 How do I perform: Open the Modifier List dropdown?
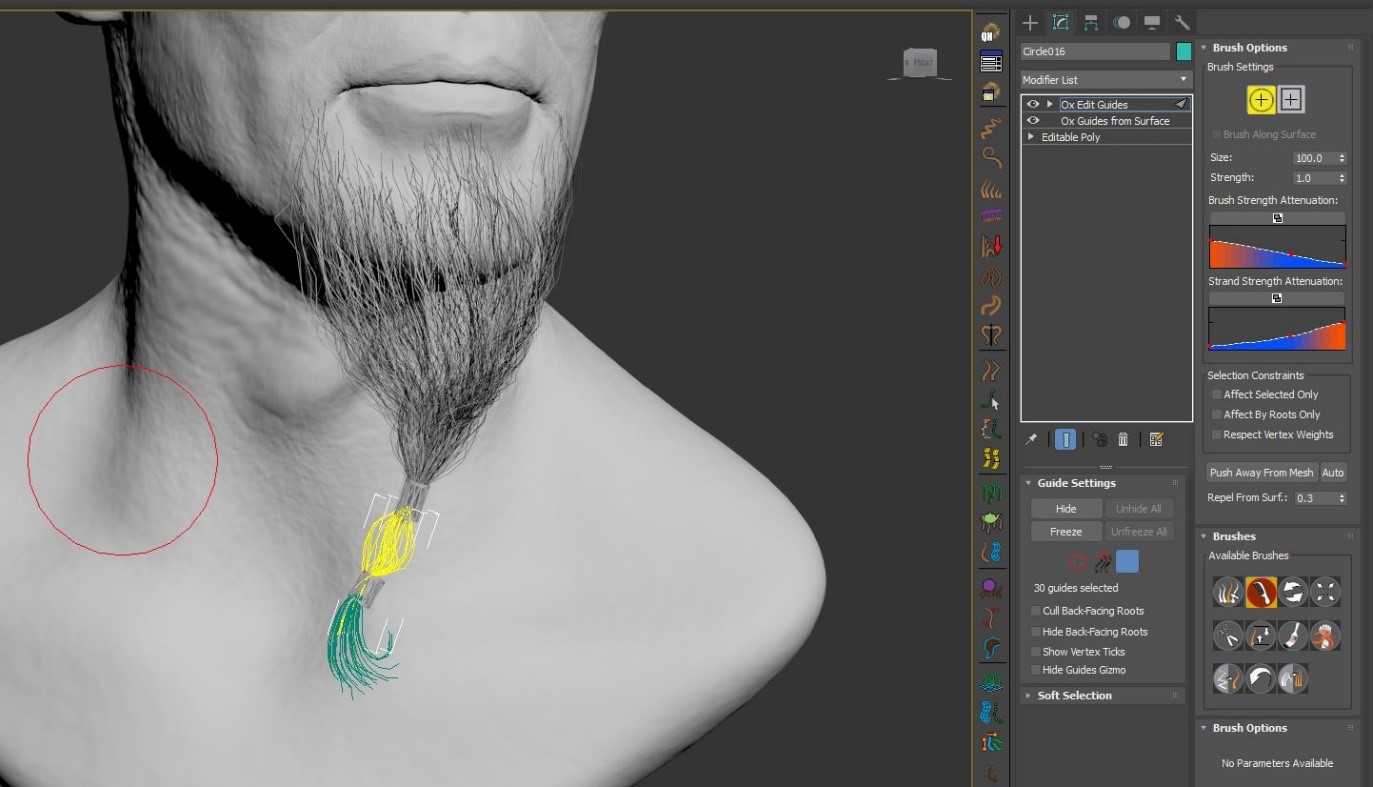1106,80
